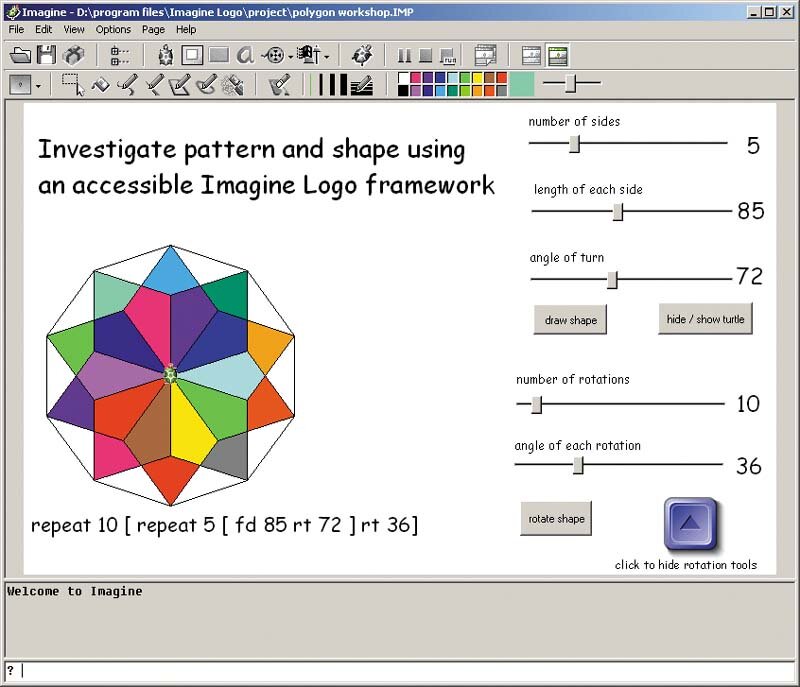Click the new pane frame icon

pyautogui.click(x=192, y=55)
